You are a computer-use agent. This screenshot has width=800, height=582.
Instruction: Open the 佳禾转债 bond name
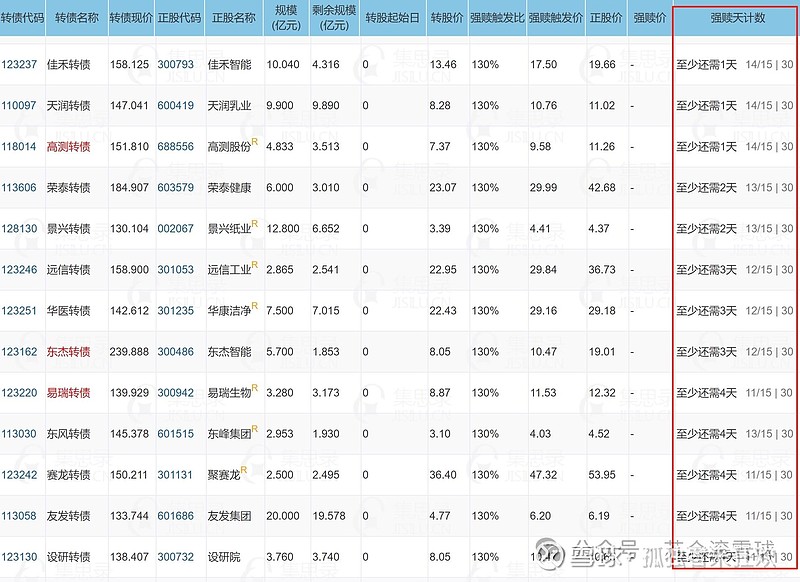coord(68,65)
